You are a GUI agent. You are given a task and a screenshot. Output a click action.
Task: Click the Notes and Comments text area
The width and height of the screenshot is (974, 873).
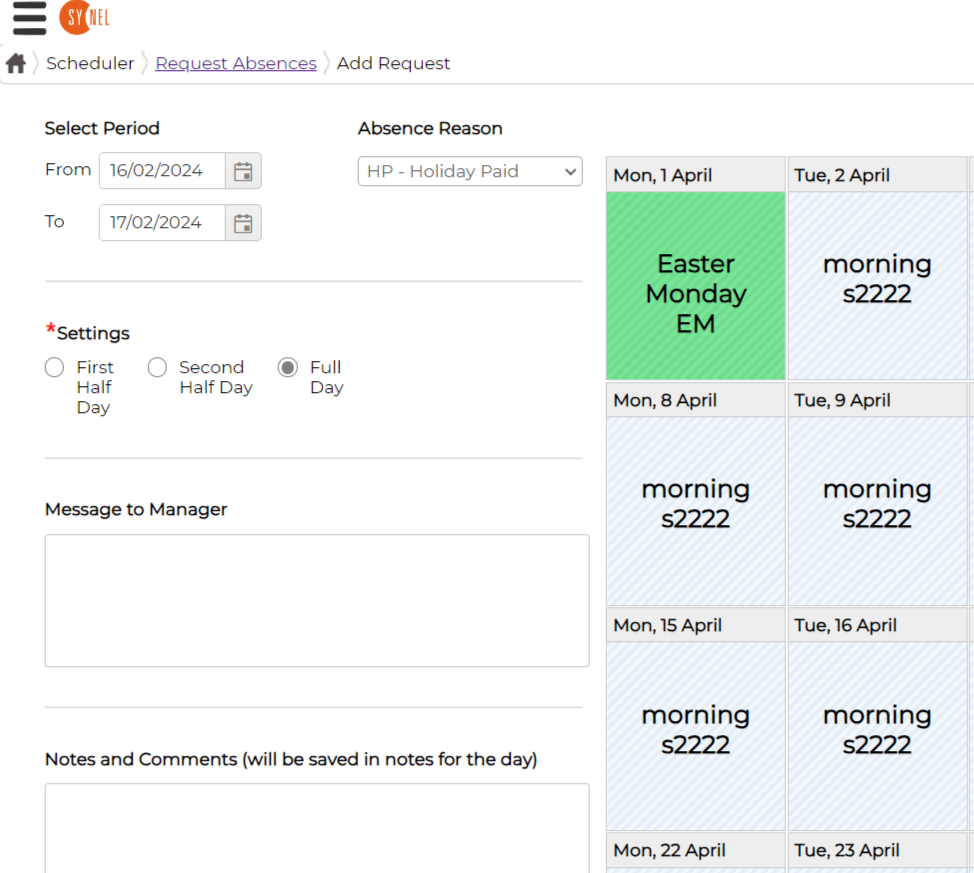[317, 828]
